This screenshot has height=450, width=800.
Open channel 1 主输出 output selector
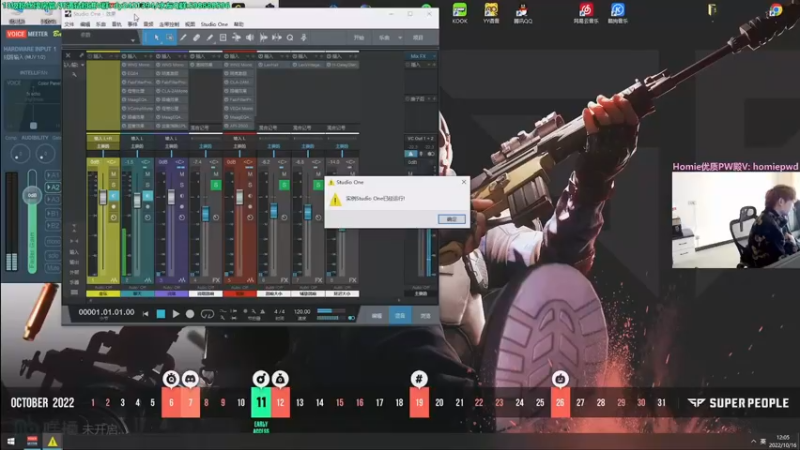[103, 146]
